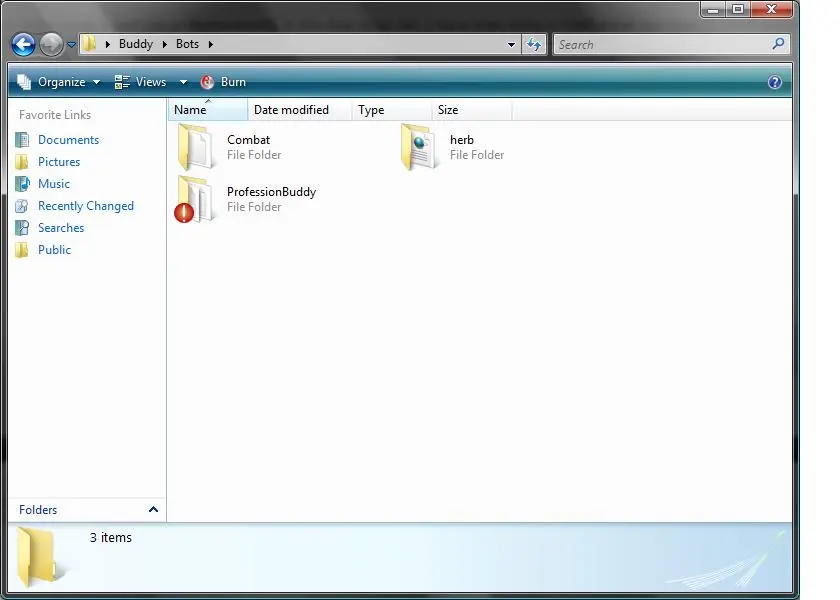This screenshot has width=840, height=600.
Task: Click the ProfessionBuddy folder name text
Action: click(272, 192)
